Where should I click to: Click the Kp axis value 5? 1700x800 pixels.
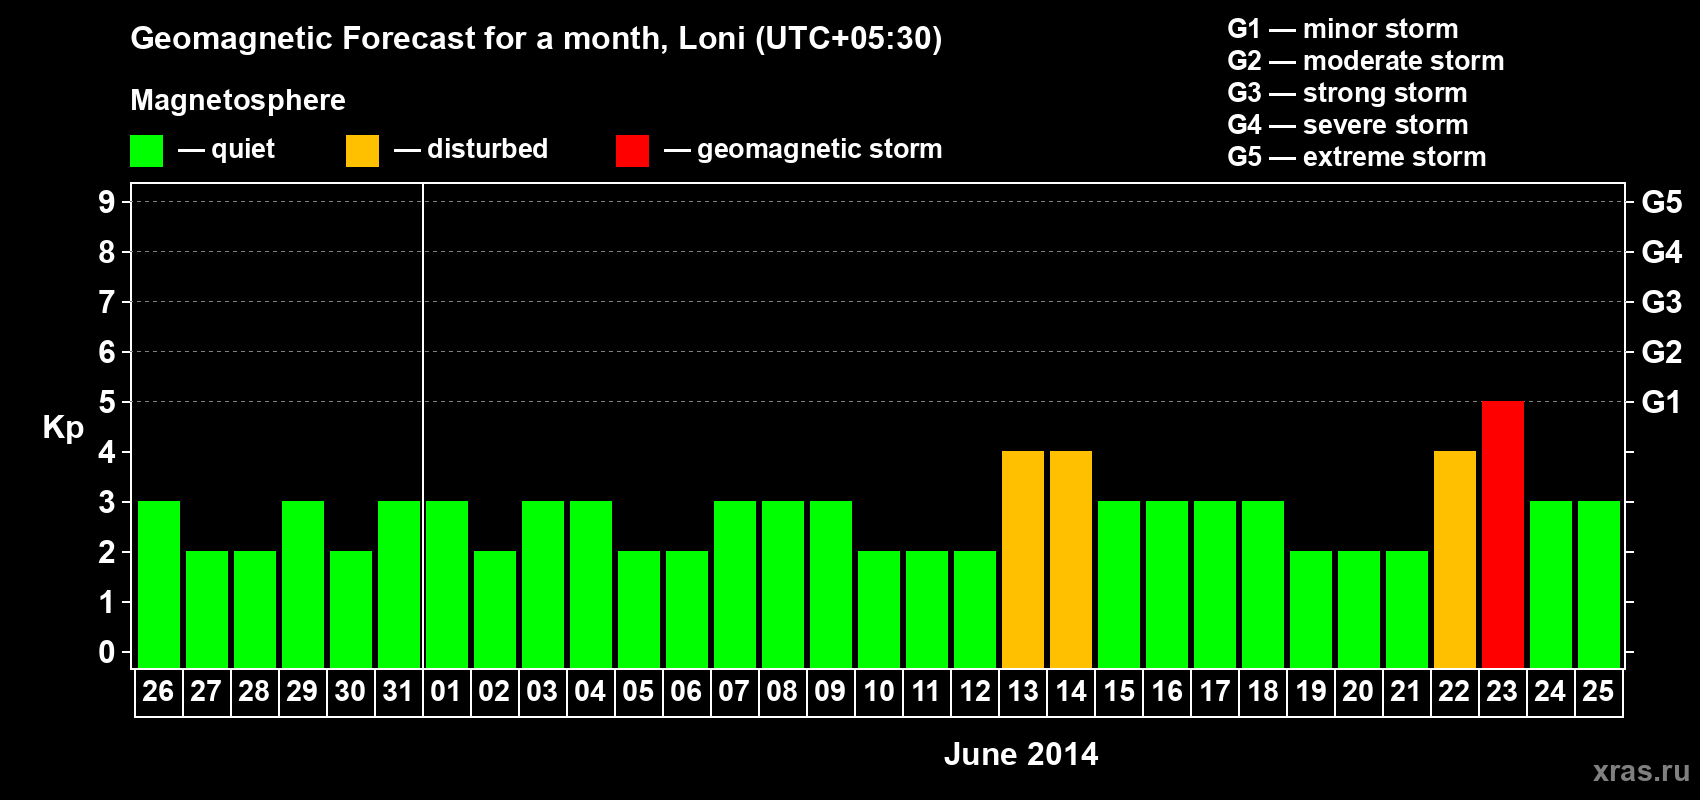coord(107,402)
